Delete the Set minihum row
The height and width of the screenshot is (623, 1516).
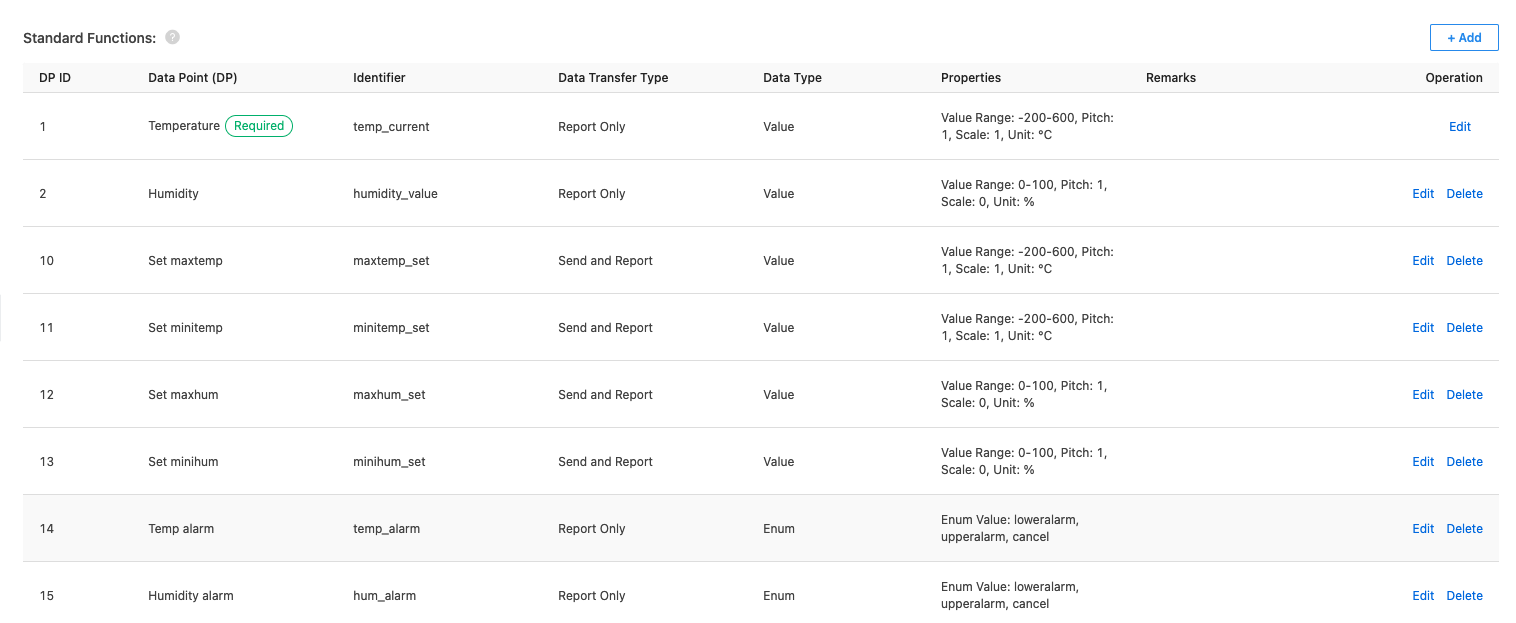pos(1464,462)
